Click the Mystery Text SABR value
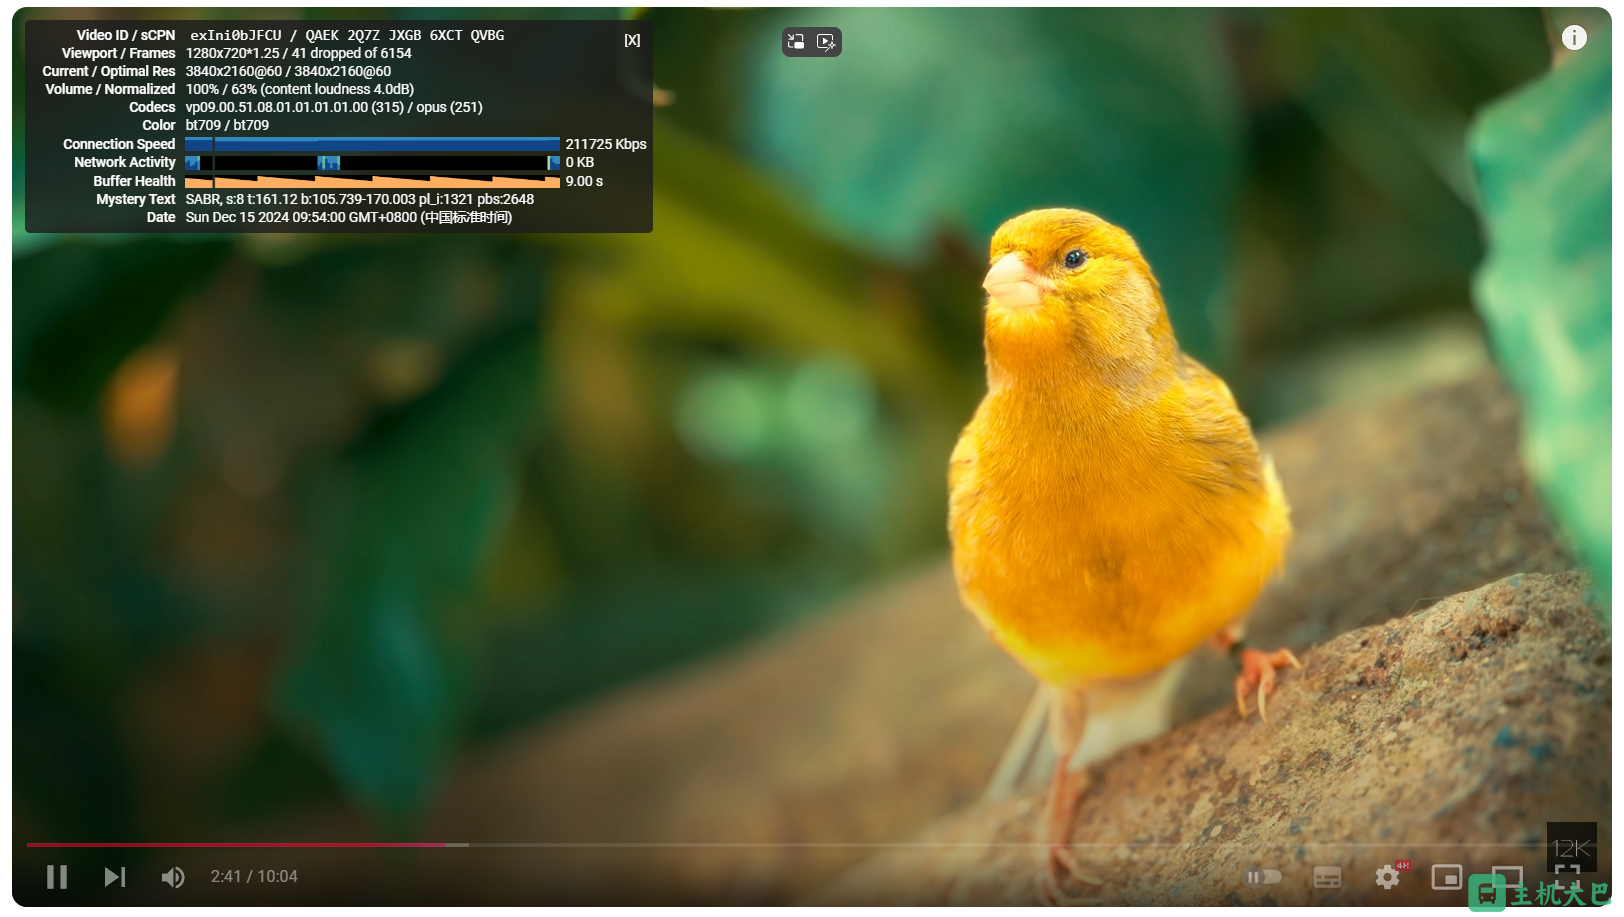The height and width of the screenshot is (917, 1624). pos(360,199)
